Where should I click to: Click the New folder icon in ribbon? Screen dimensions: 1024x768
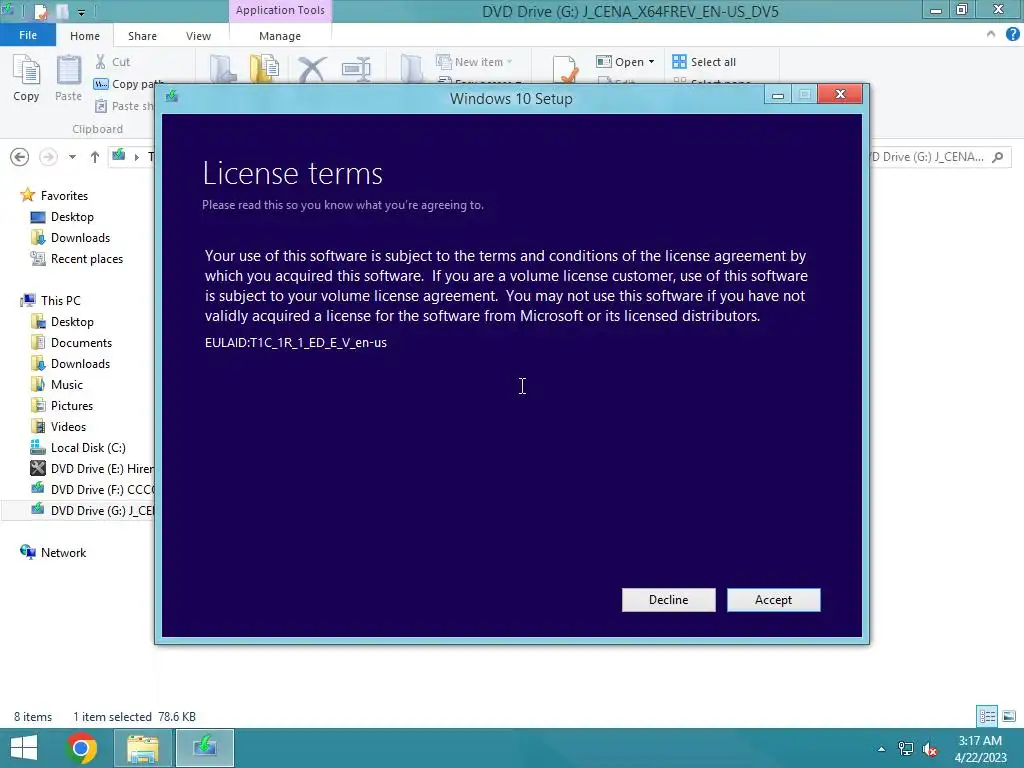click(x=411, y=69)
